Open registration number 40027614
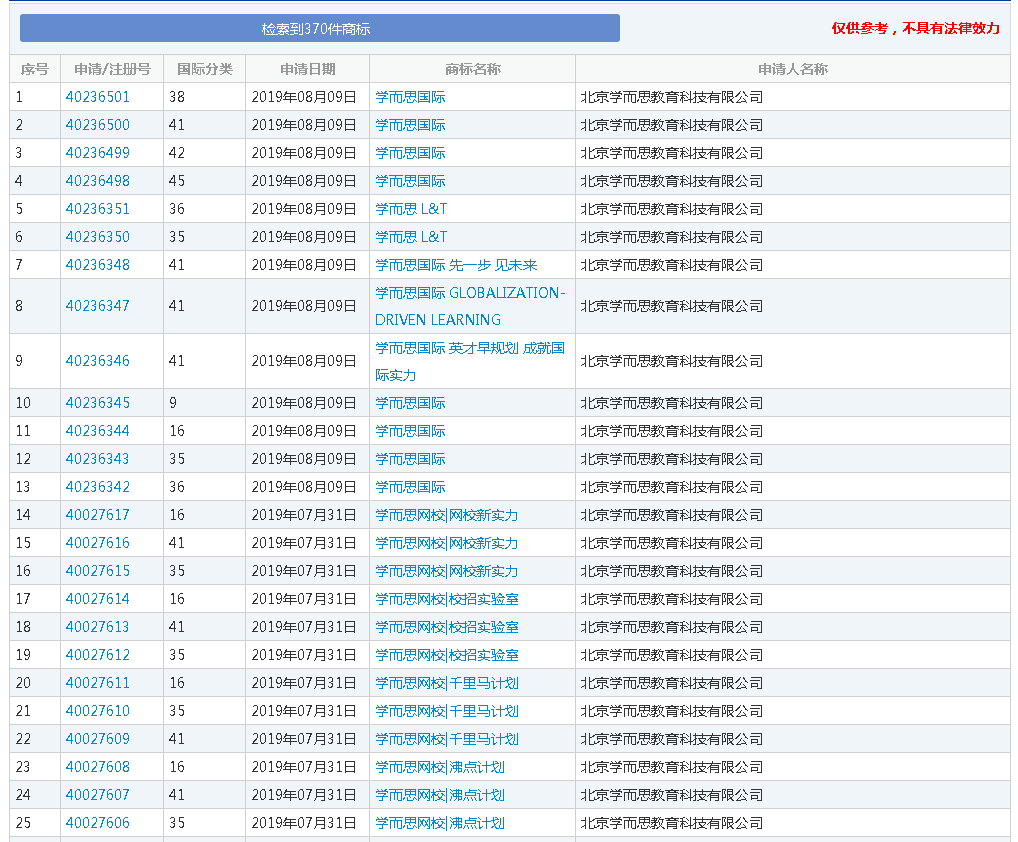 point(97,599)
